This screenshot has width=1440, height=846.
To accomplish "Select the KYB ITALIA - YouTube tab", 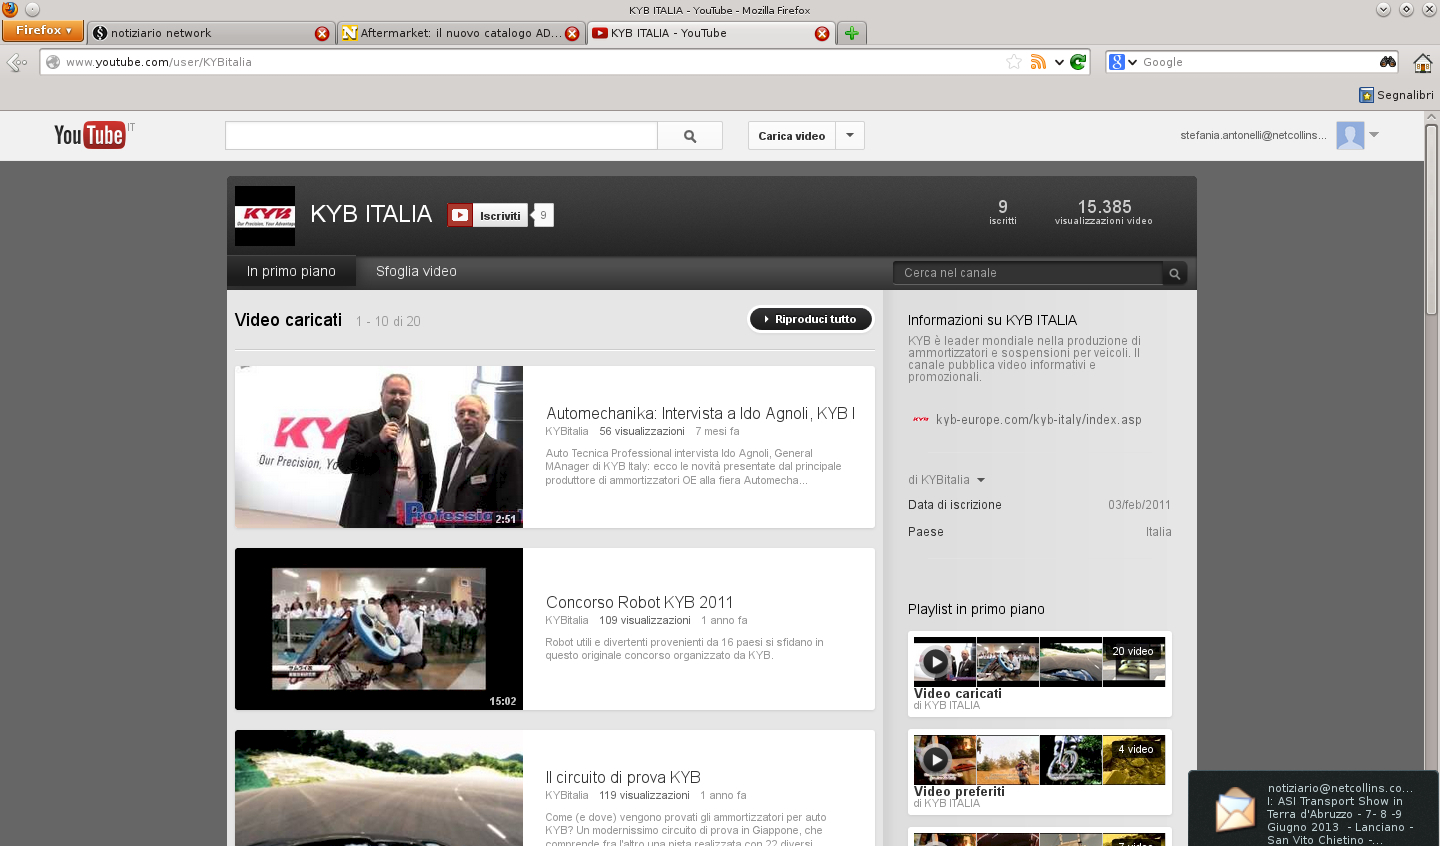I will tap(711, 33).
